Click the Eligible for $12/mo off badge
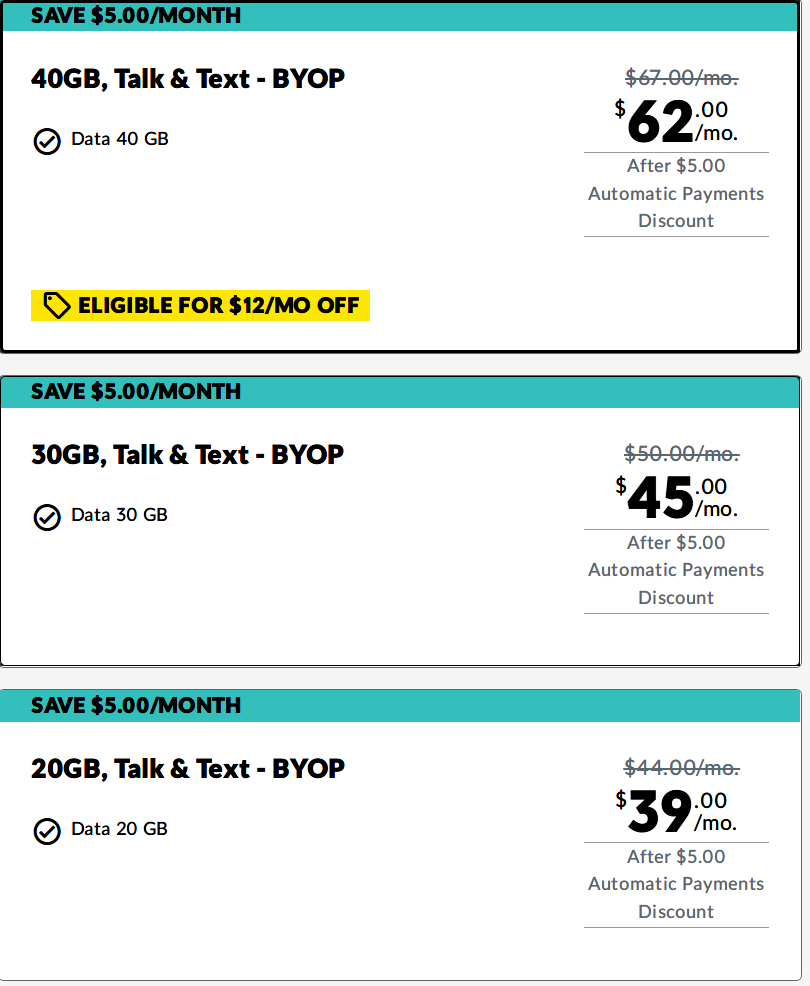 click(201, 306)
